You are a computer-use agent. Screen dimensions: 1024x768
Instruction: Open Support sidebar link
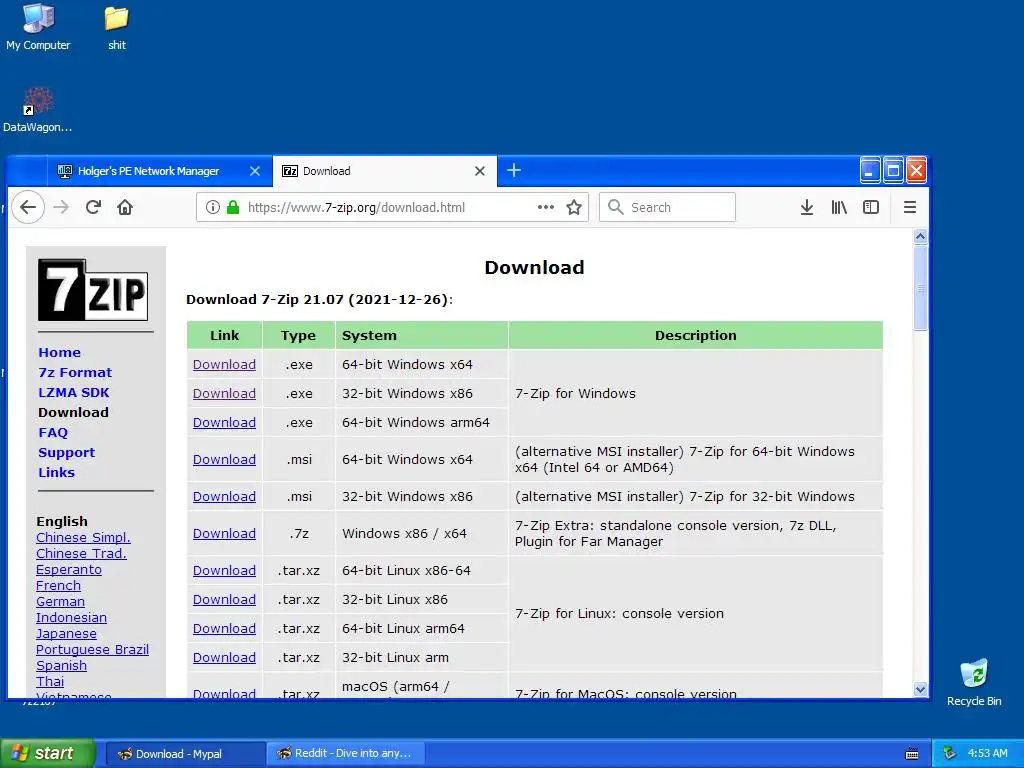(67, 453)
